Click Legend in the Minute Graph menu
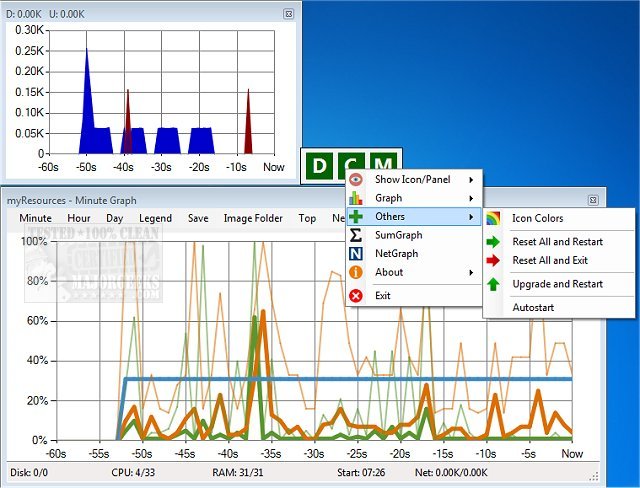 pos(155,218)
